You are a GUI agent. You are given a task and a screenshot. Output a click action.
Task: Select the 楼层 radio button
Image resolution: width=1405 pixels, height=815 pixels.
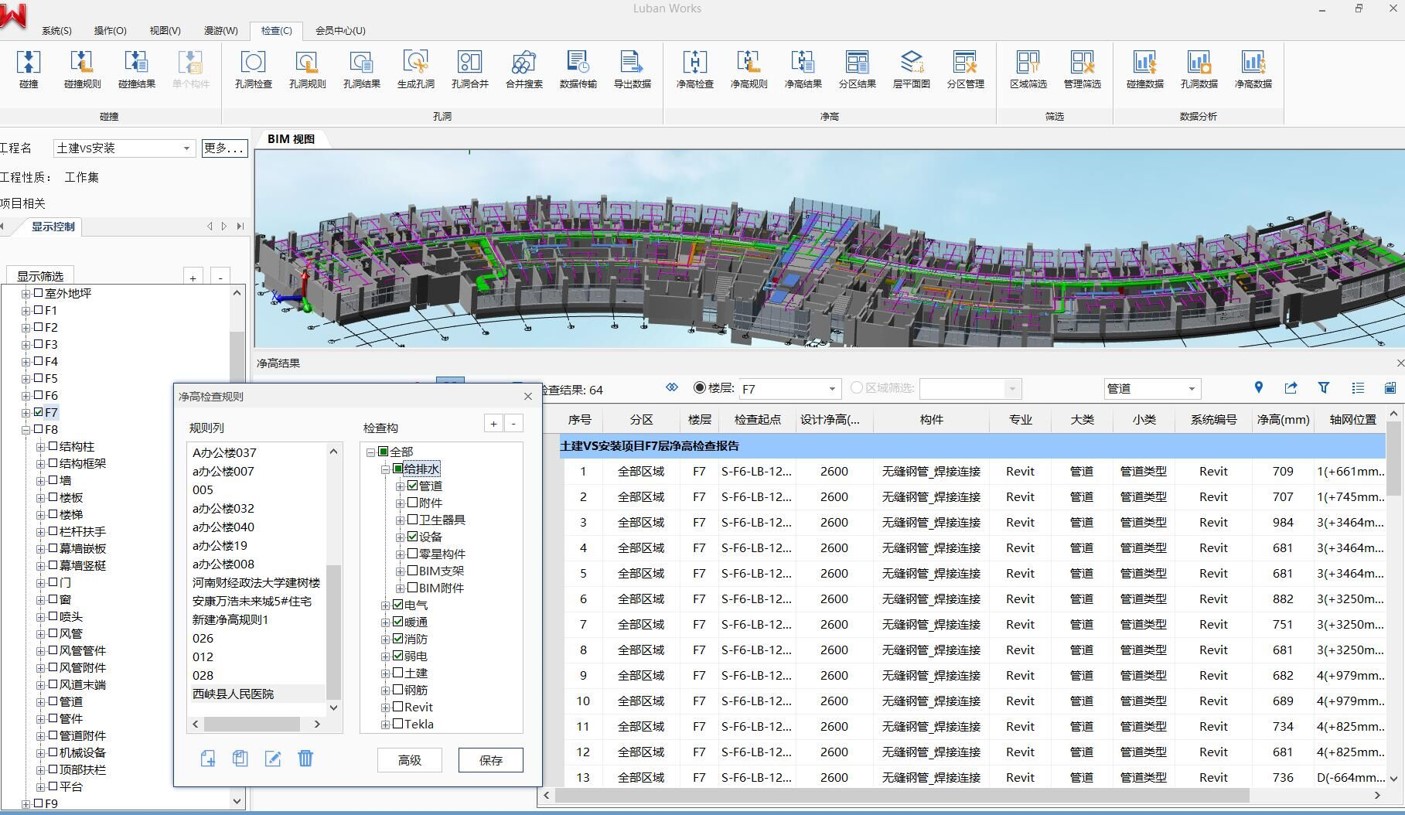pos(700,388)
